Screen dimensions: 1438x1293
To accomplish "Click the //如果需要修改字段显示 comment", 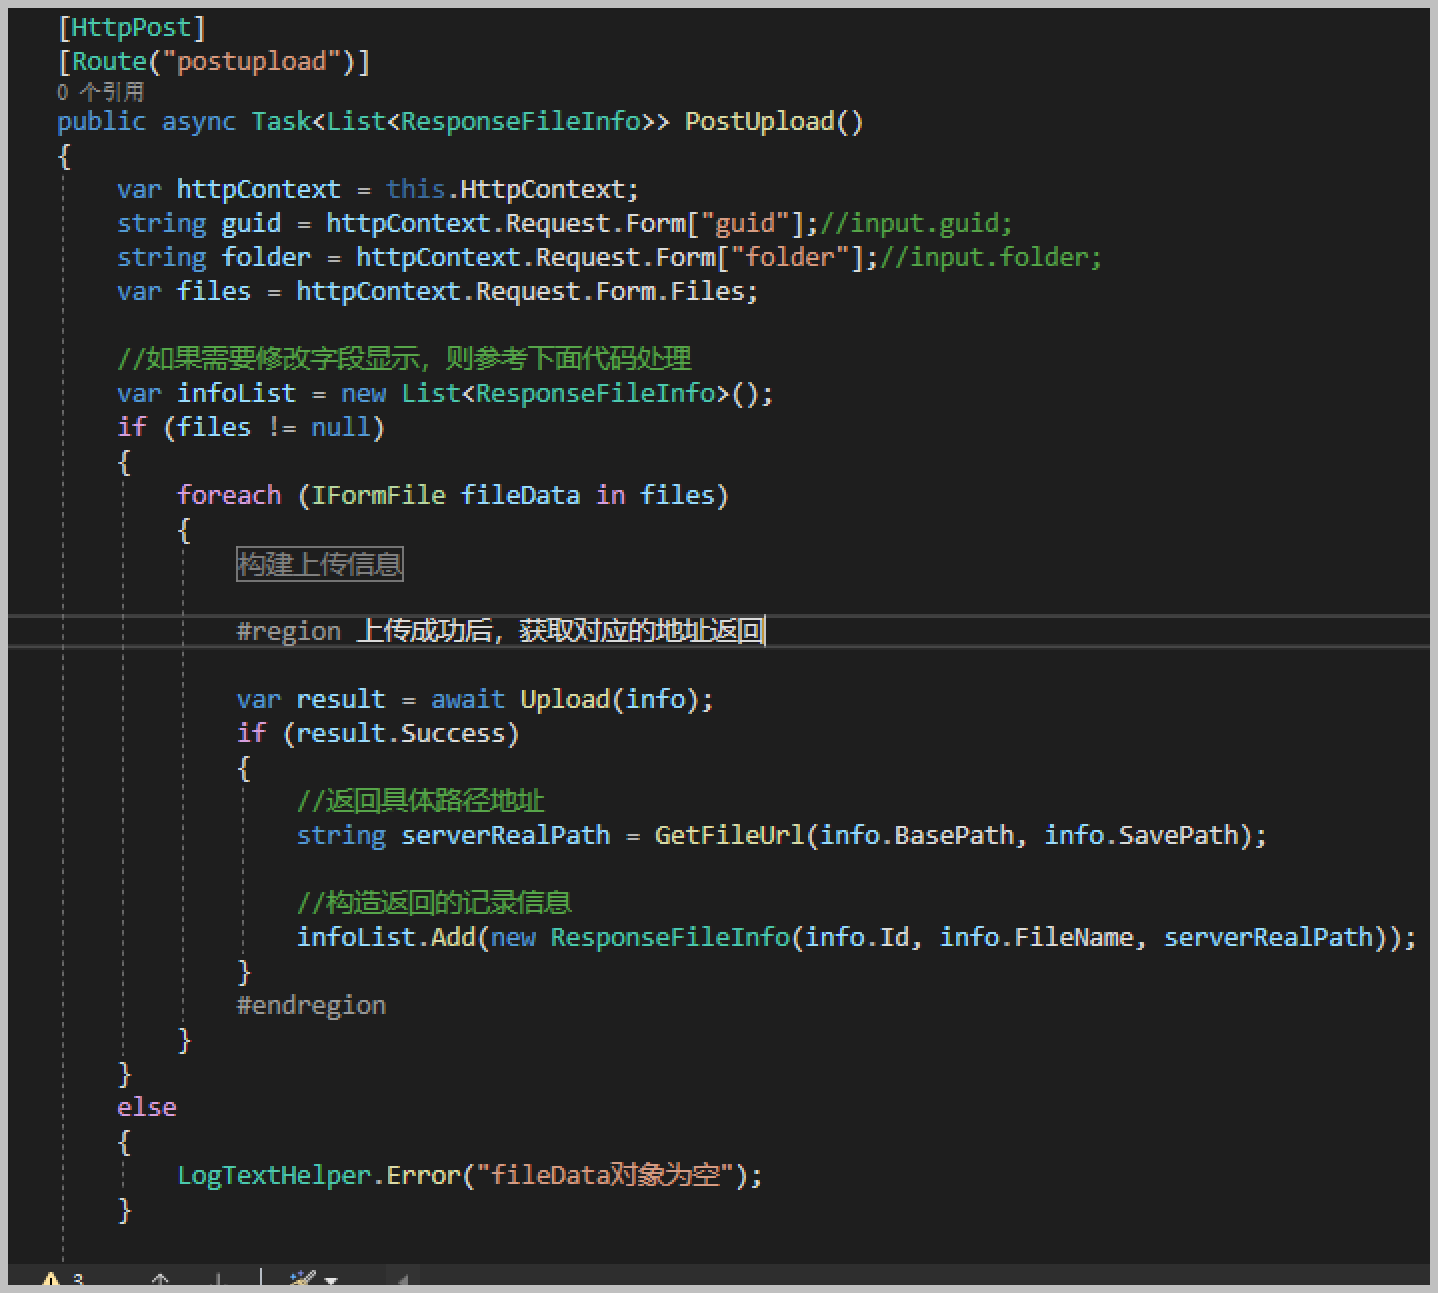I will click(404, 358).
